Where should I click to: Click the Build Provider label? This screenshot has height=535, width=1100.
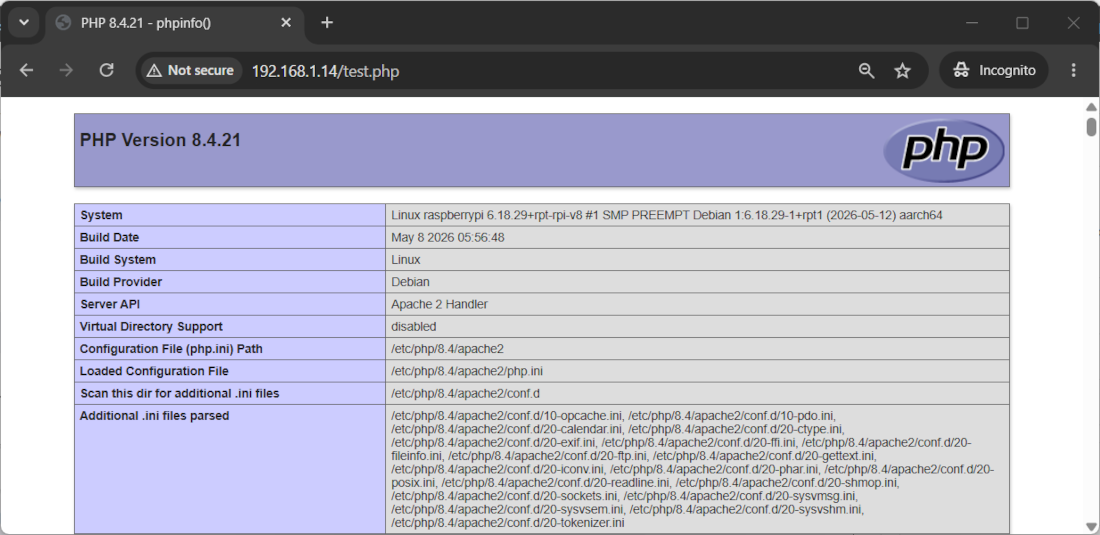[121, 282]
